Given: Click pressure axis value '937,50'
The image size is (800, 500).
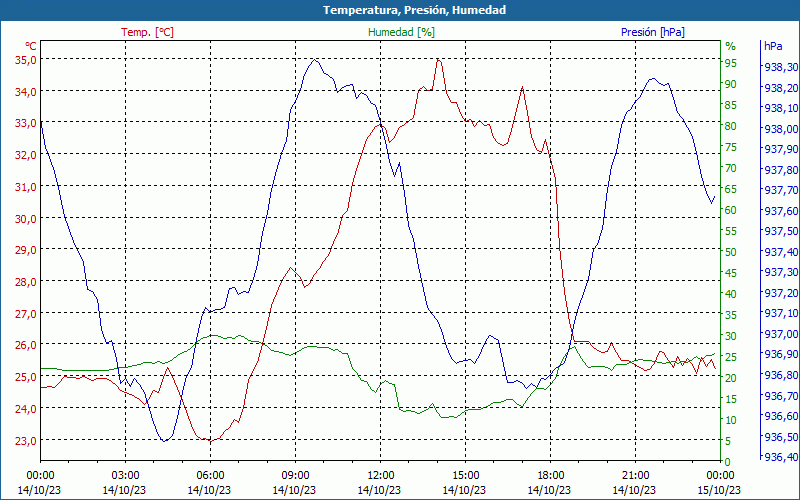Looking at the screenshot, I should (x=781, y=232).
